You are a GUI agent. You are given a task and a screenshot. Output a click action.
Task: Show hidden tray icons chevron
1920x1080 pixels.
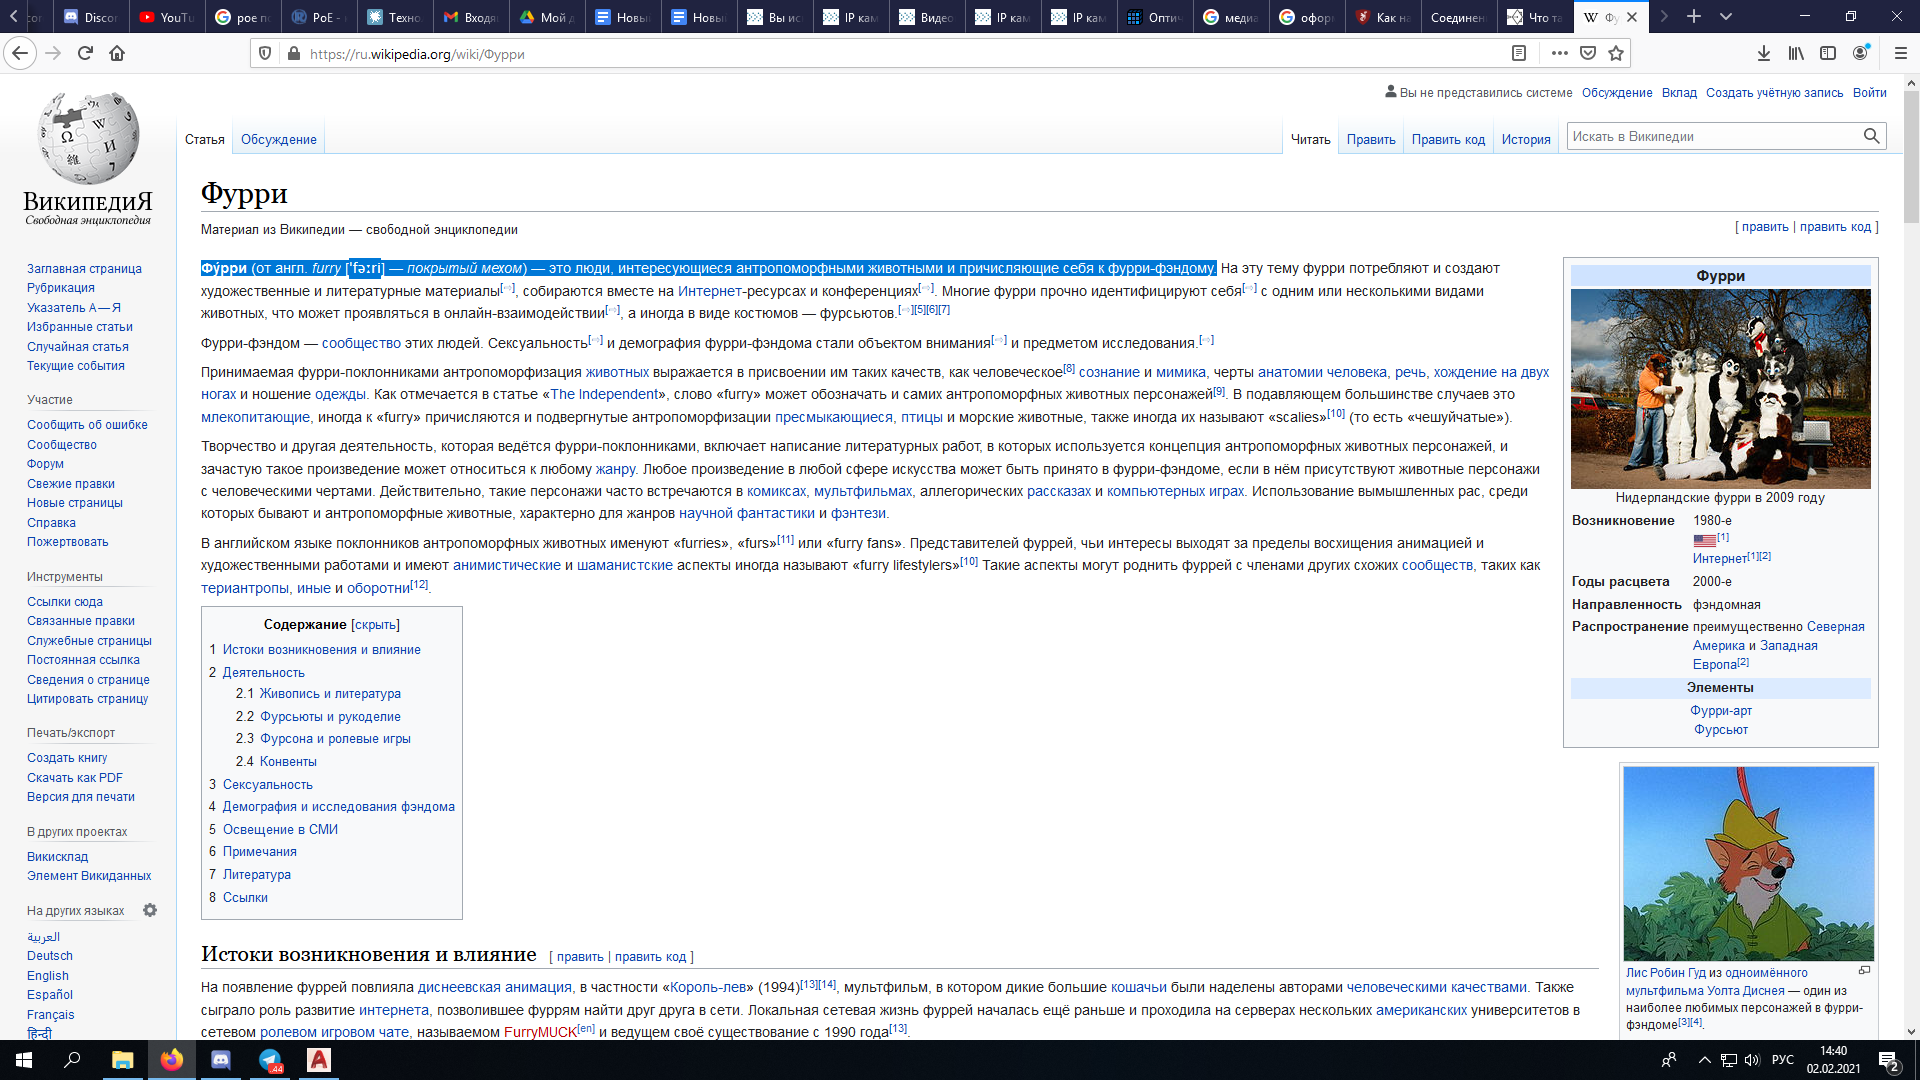click(1704, 1060)
